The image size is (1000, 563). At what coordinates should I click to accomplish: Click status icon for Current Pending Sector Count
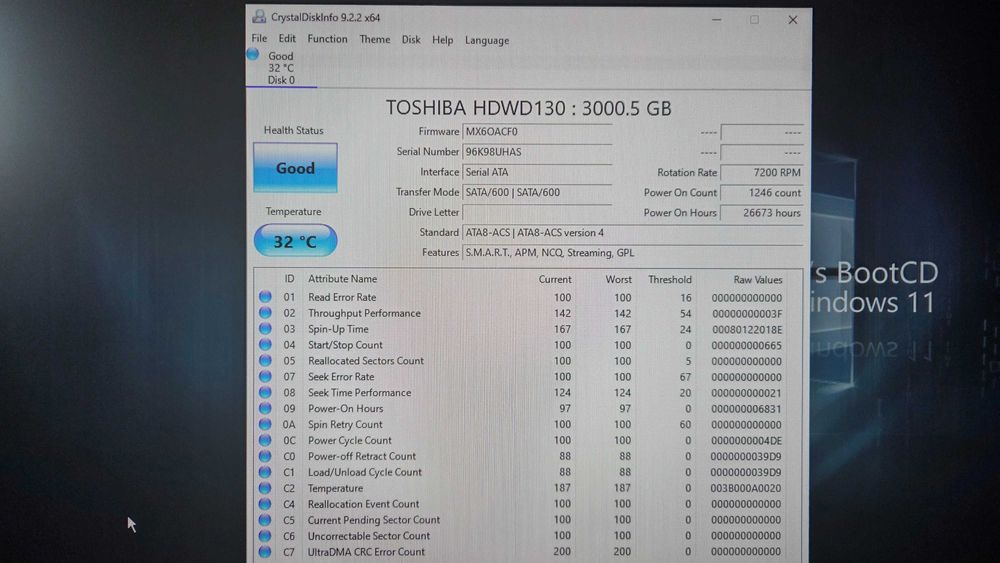pos(265,520)
